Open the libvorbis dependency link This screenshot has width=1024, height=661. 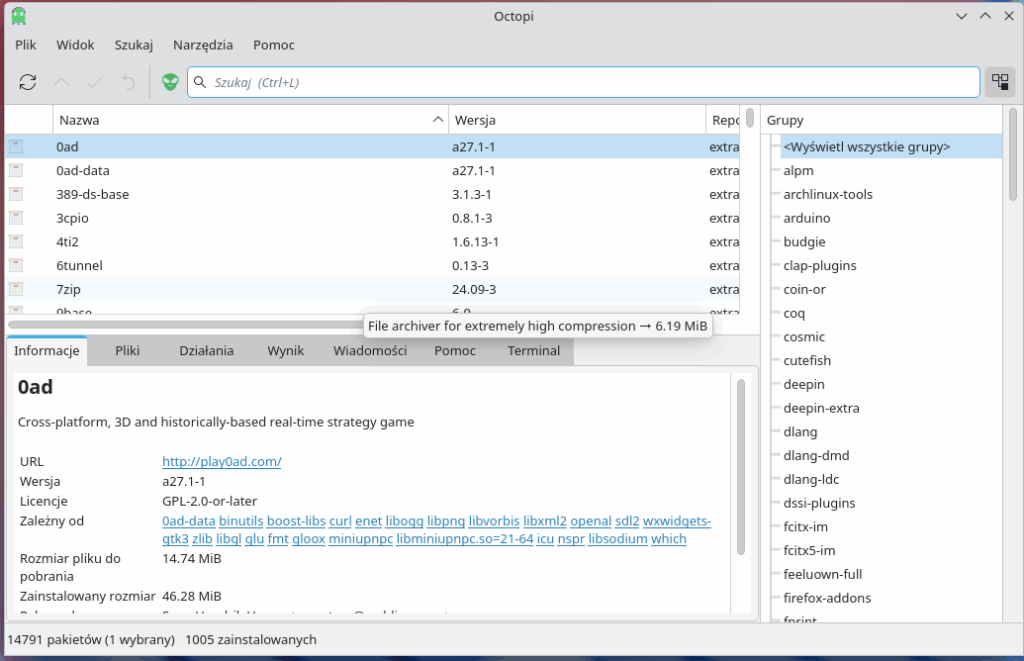(494, 521)
